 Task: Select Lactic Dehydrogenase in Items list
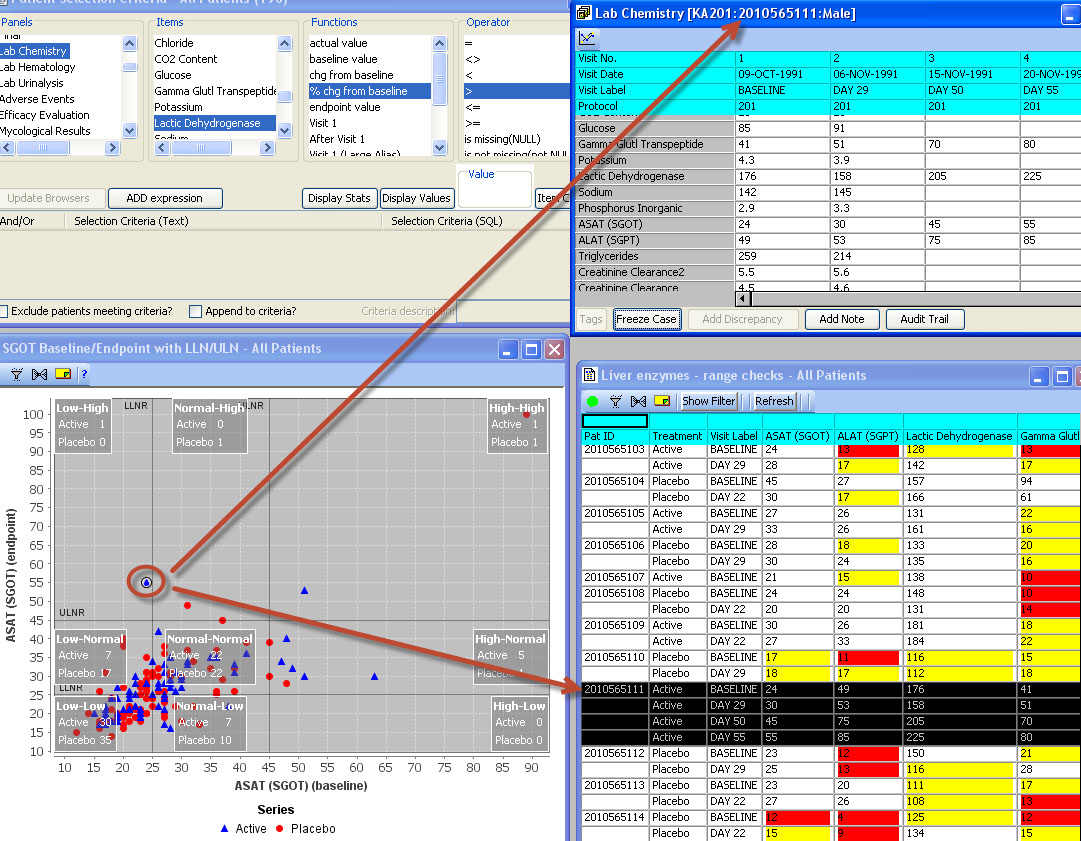tap(214, 123)
